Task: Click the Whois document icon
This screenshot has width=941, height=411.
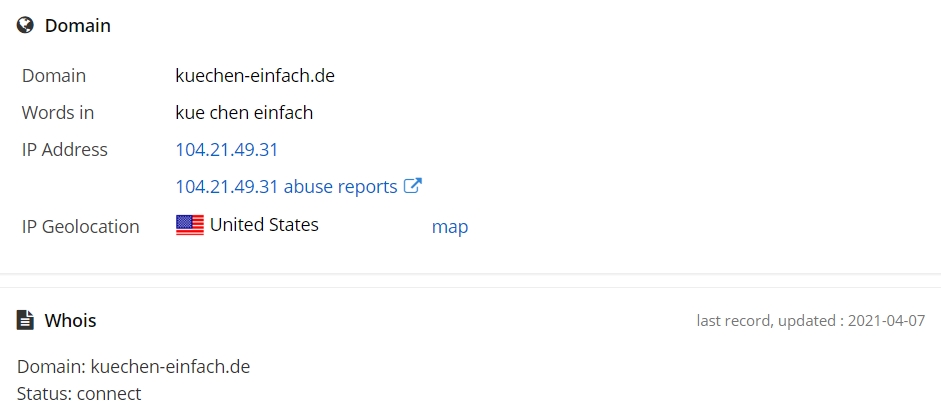Action: pos(25,320)
